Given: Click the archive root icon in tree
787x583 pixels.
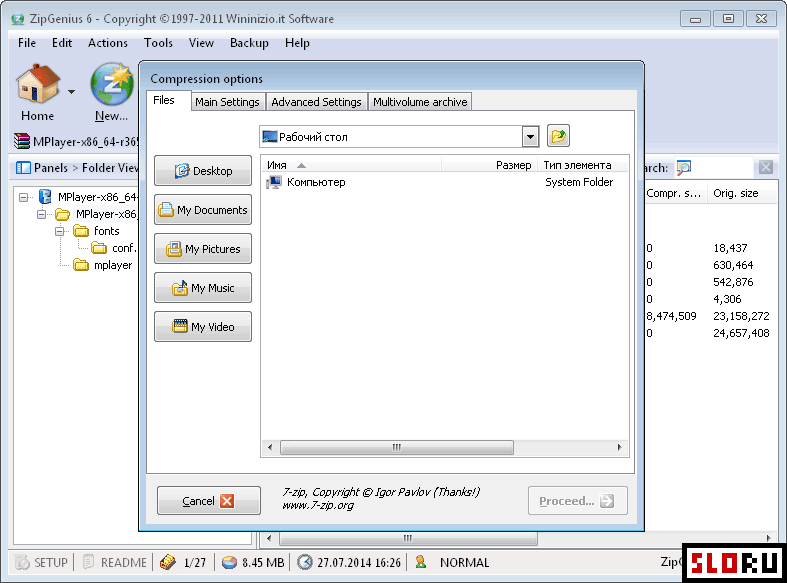Looking at the screenshot, I should (45, 197).
